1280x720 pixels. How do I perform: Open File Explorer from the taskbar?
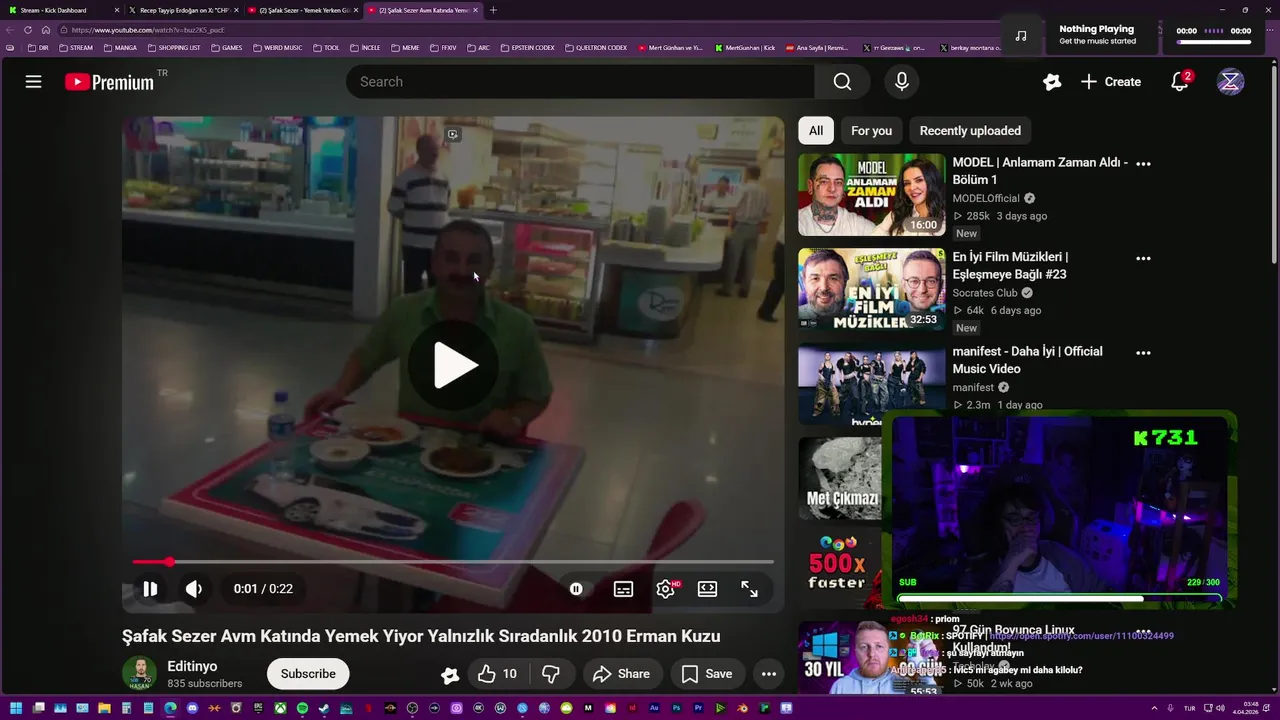pos(104,708)
